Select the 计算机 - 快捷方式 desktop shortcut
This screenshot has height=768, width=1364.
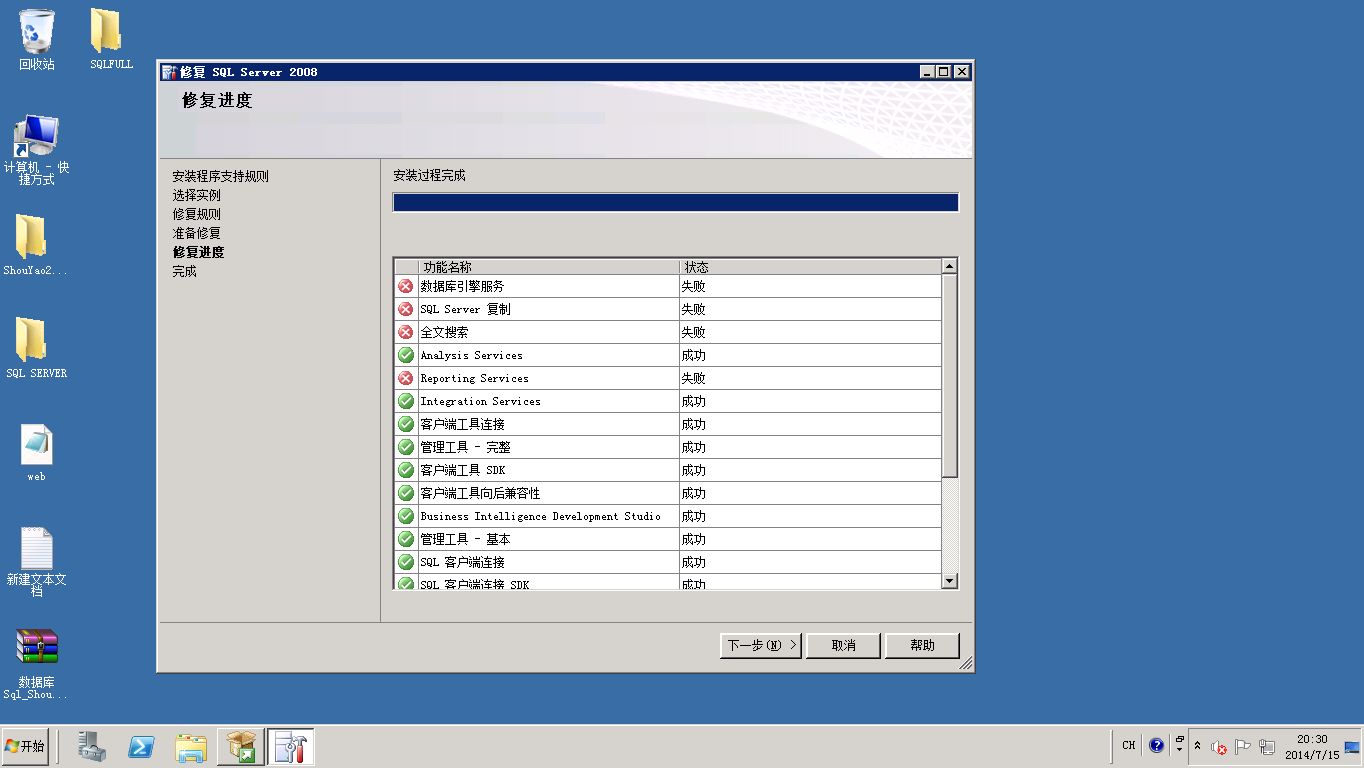point(37,150)
